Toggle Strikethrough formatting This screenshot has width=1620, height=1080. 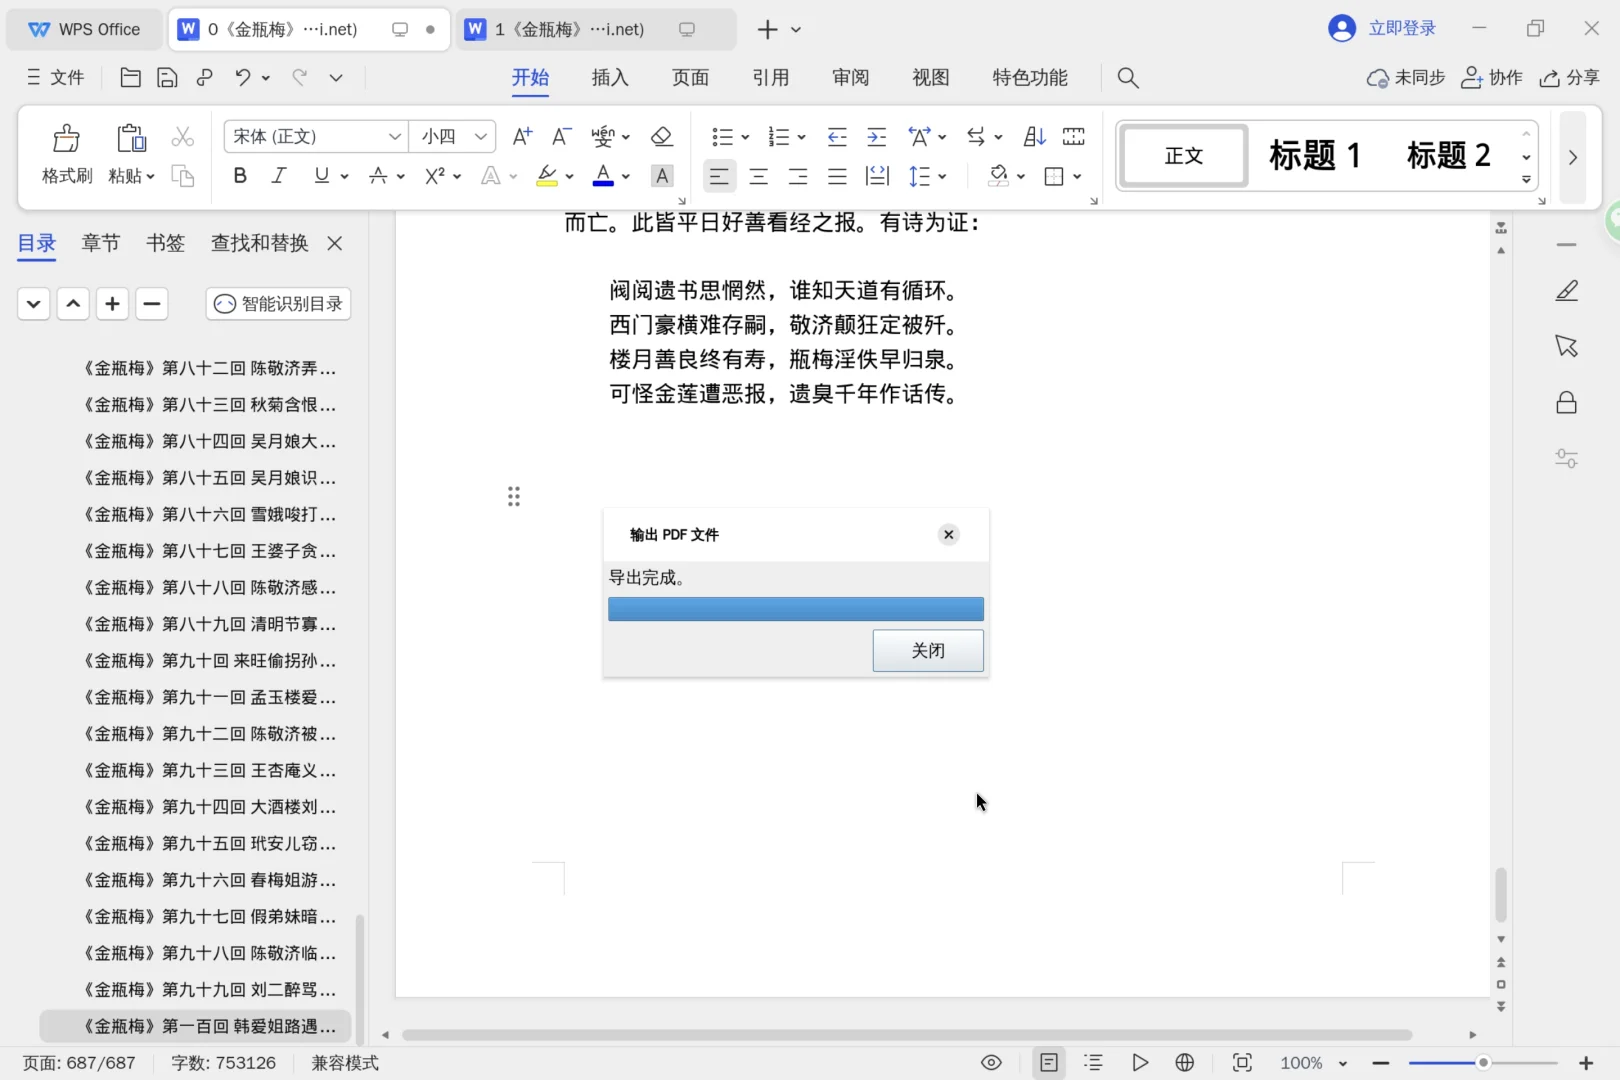[x=378, y=176]
